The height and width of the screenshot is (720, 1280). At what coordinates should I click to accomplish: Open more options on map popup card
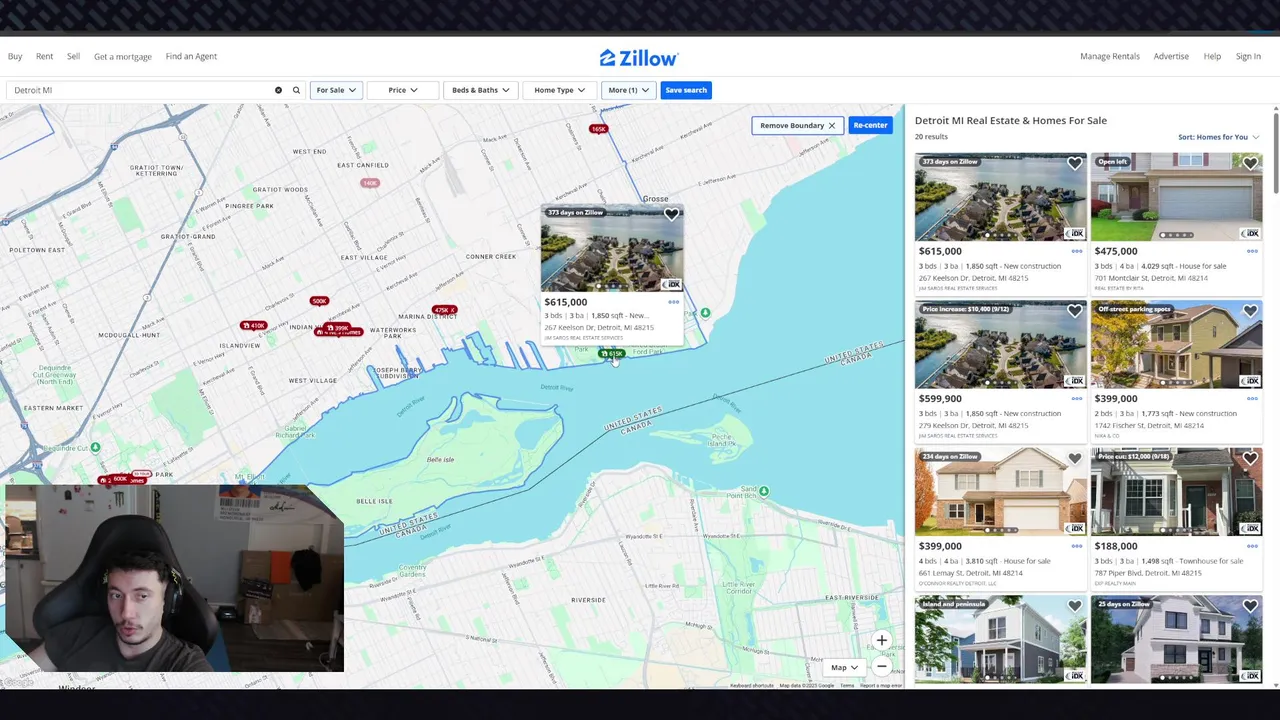(x=673, y=302)
